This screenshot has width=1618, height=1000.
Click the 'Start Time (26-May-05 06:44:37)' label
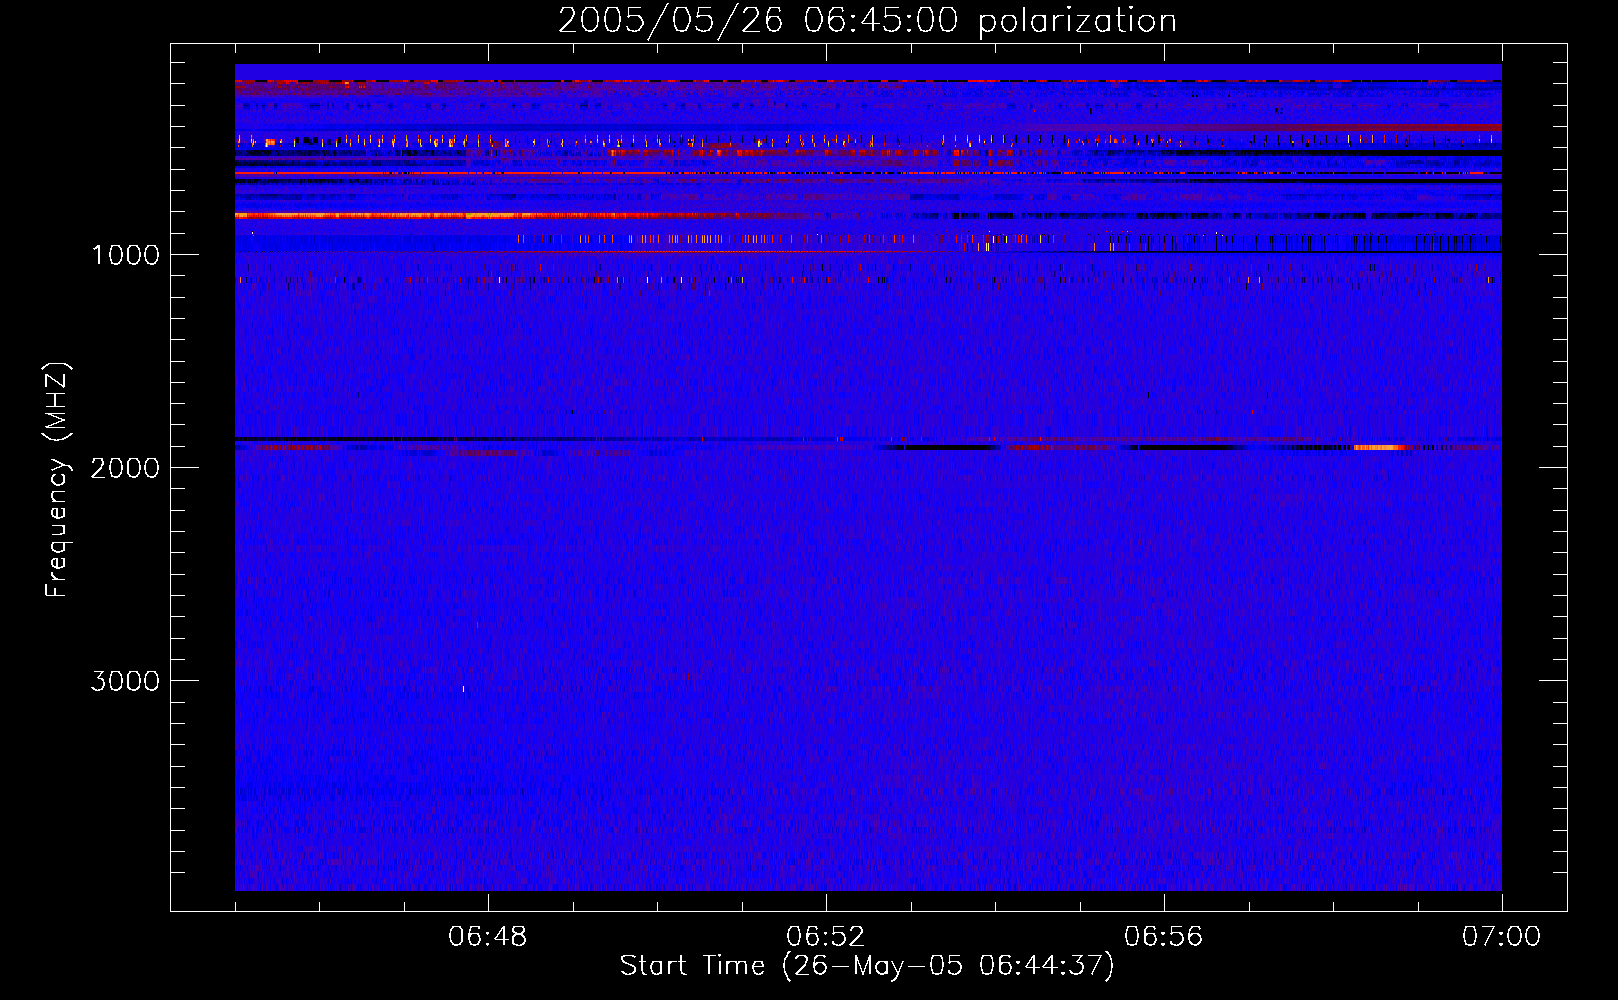click(867, 966)
